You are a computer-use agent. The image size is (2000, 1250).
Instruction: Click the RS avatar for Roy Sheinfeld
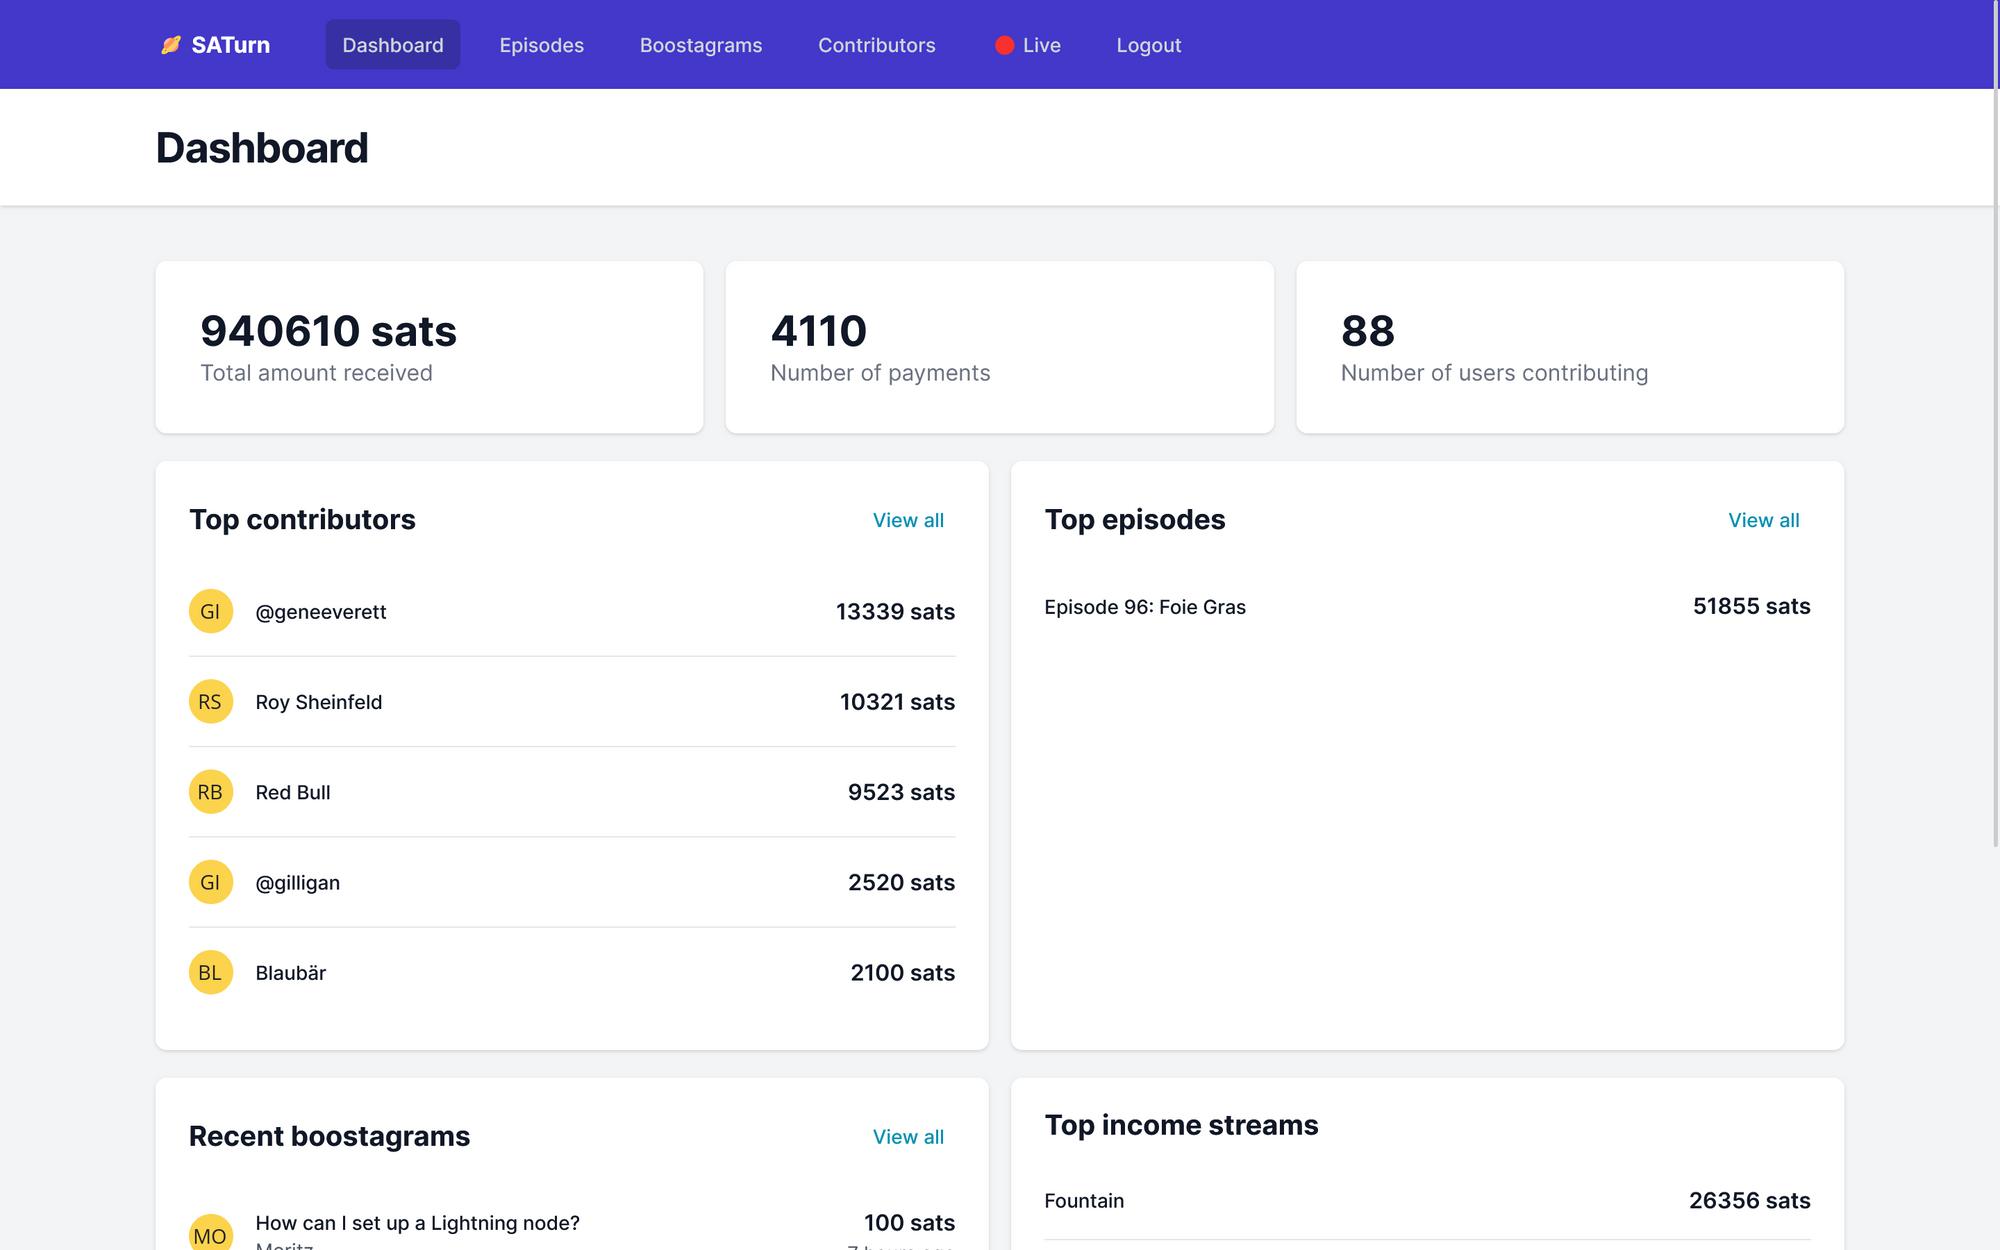pyautogui.click(x=211, y=702)
